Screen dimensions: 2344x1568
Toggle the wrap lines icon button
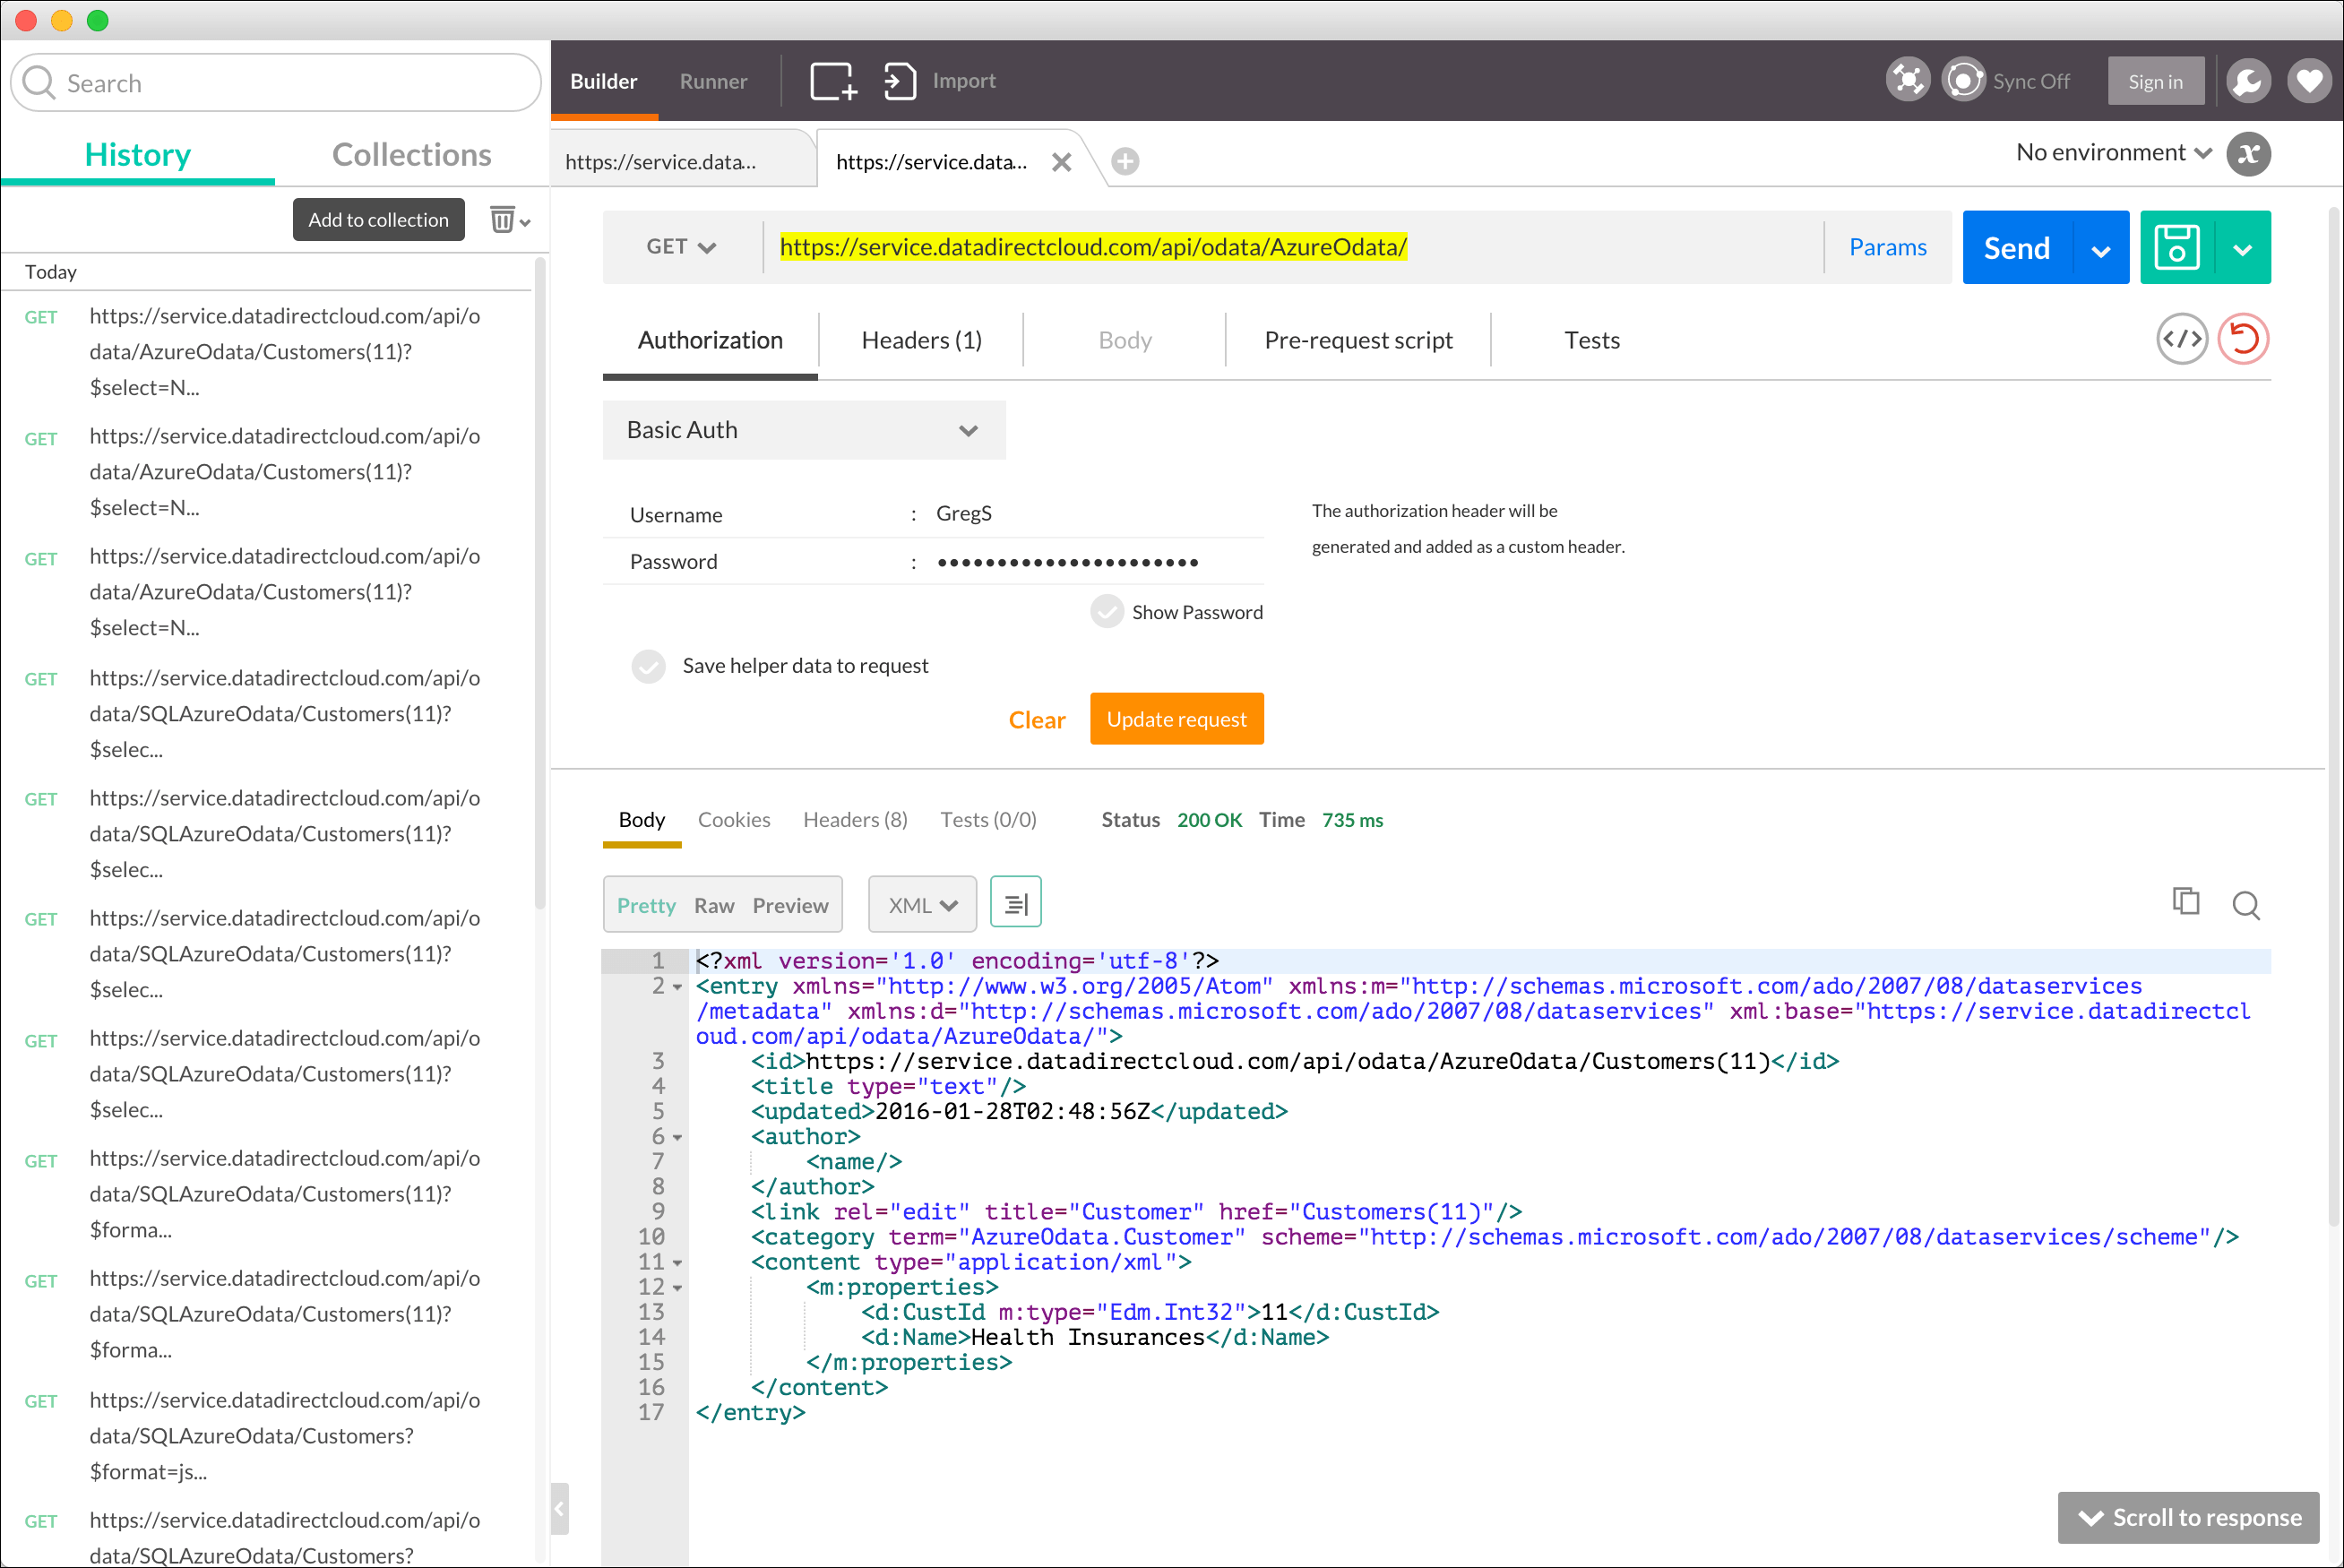point(1015,904)
